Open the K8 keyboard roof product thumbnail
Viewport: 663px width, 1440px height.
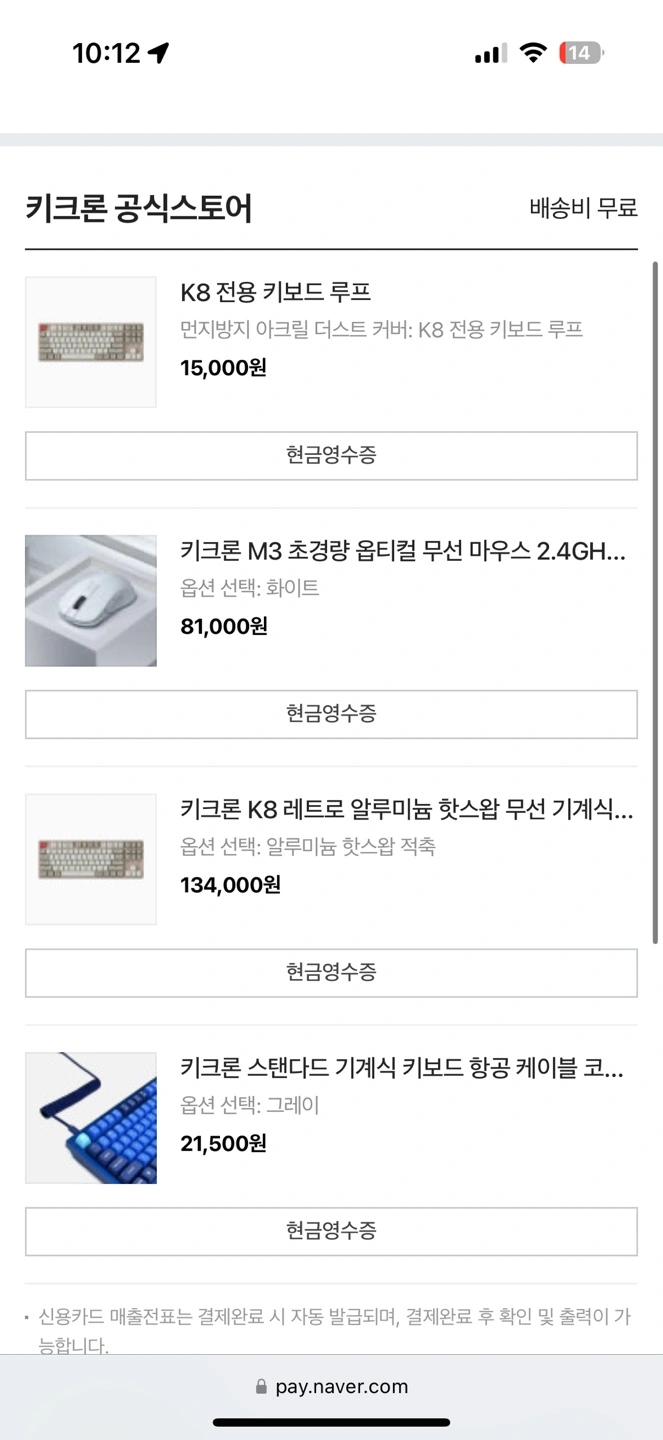tap(91, 342)
